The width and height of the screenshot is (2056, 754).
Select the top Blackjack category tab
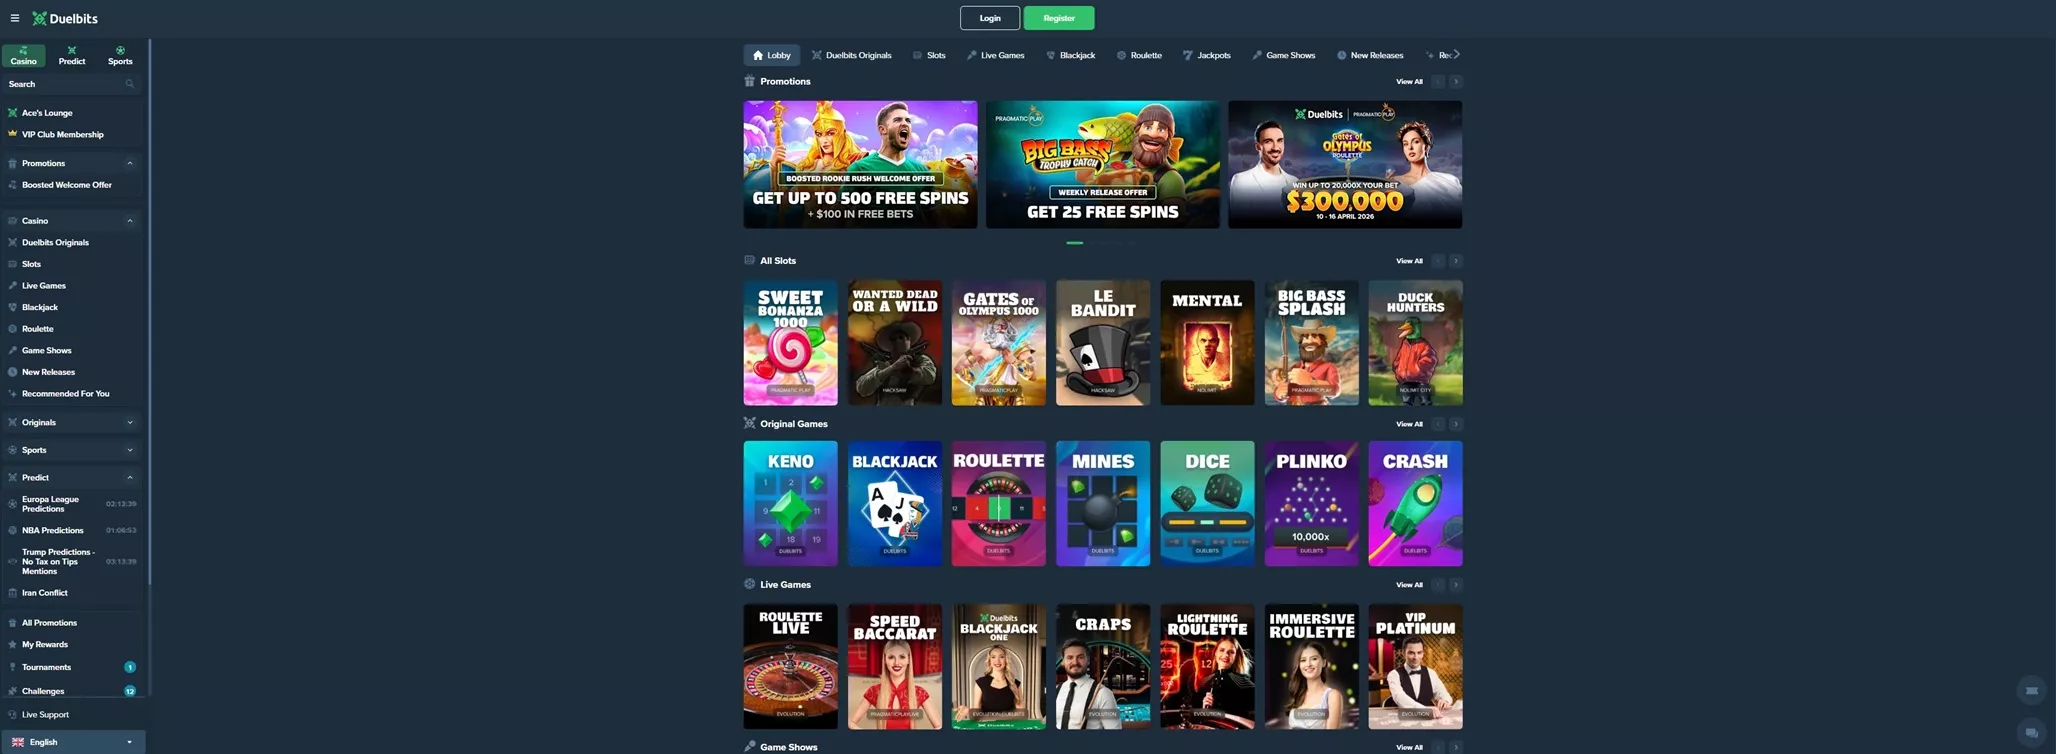(1071, 55)
